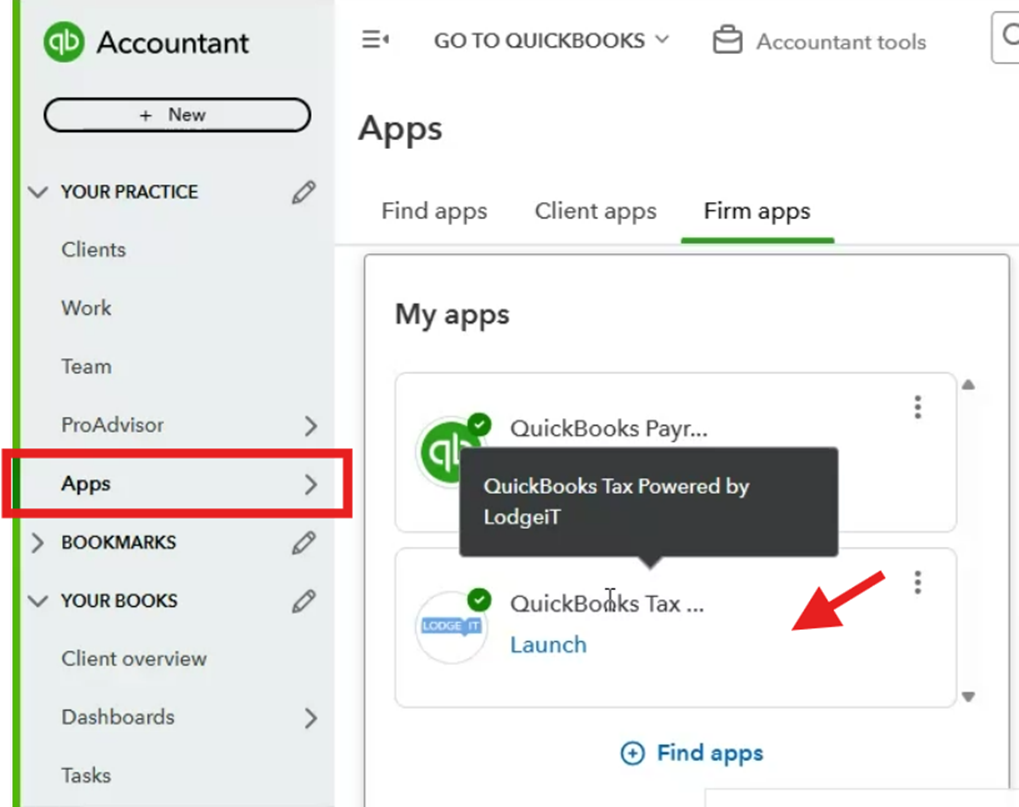The height and width of the screenshot is (807, 1019).
Task: Open options menu for QuickBooks Payroll app
Action: [x=918, y=407]
